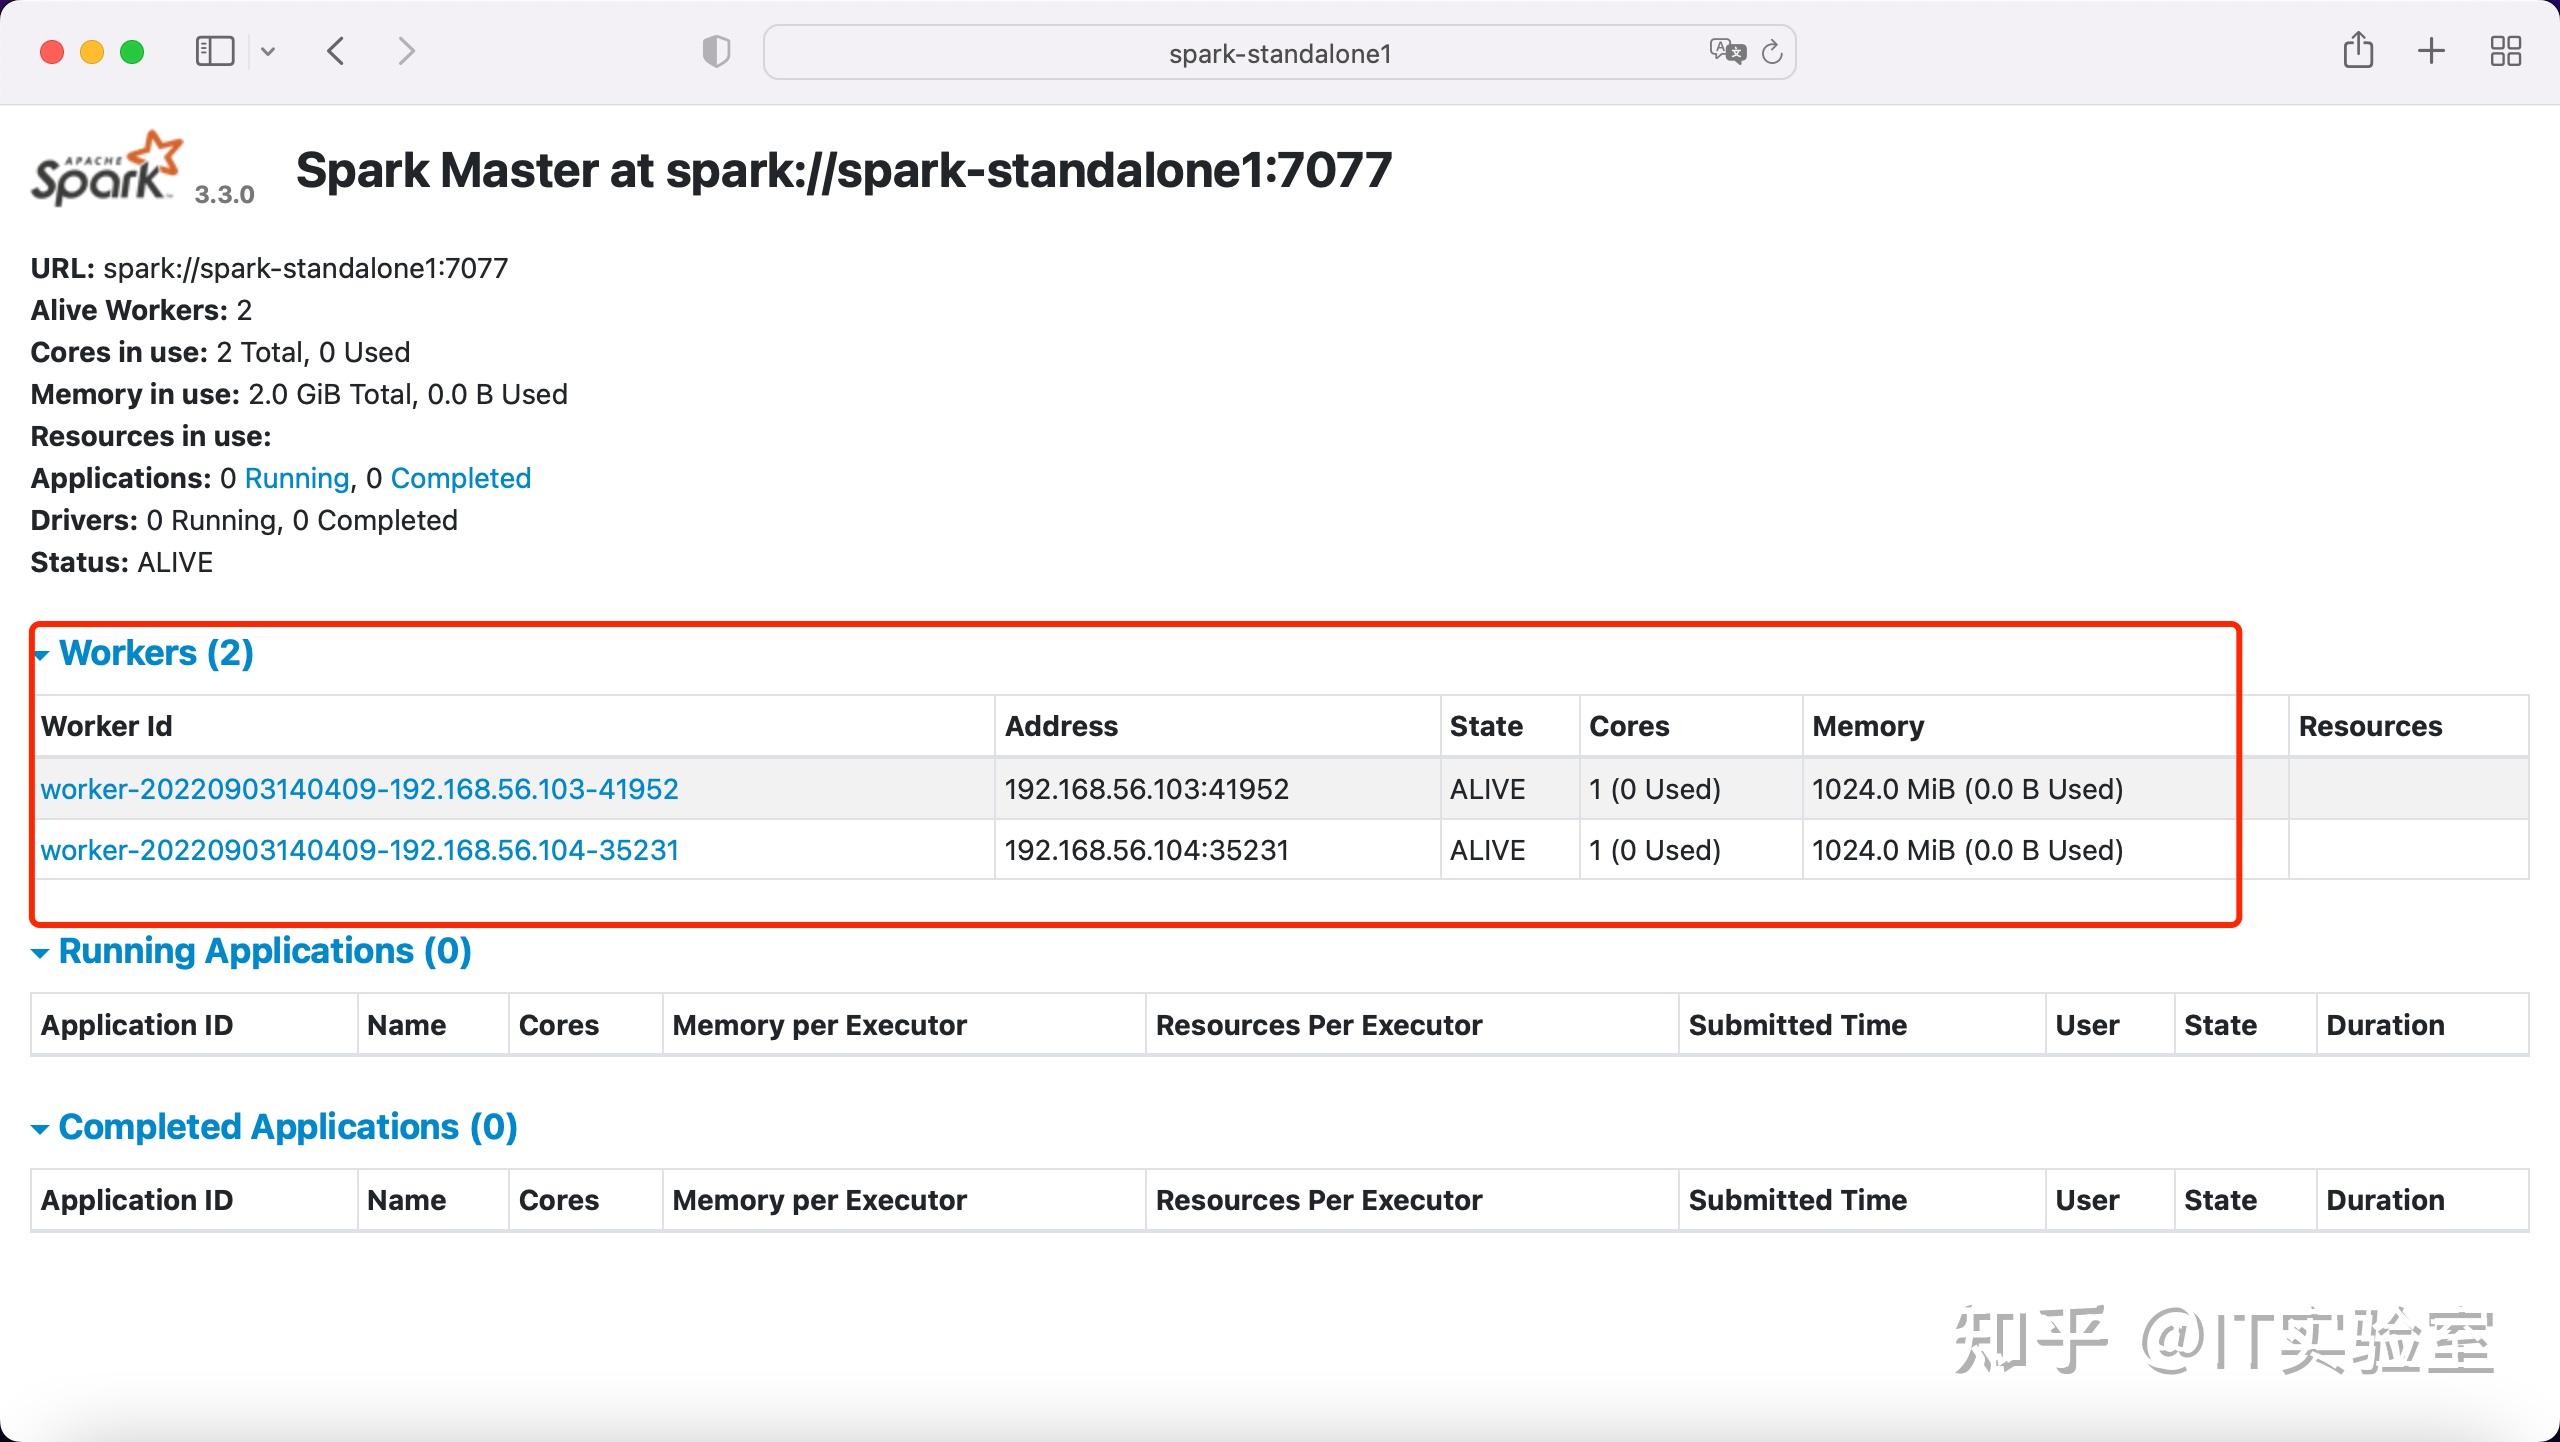Click the tab overview icon

click(2506, 50)
